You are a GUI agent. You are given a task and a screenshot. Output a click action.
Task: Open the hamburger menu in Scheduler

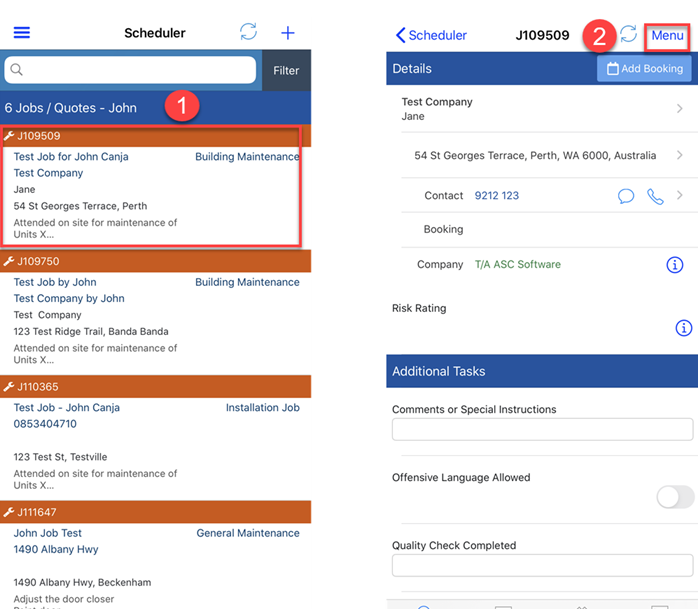[x=21, y=33]
